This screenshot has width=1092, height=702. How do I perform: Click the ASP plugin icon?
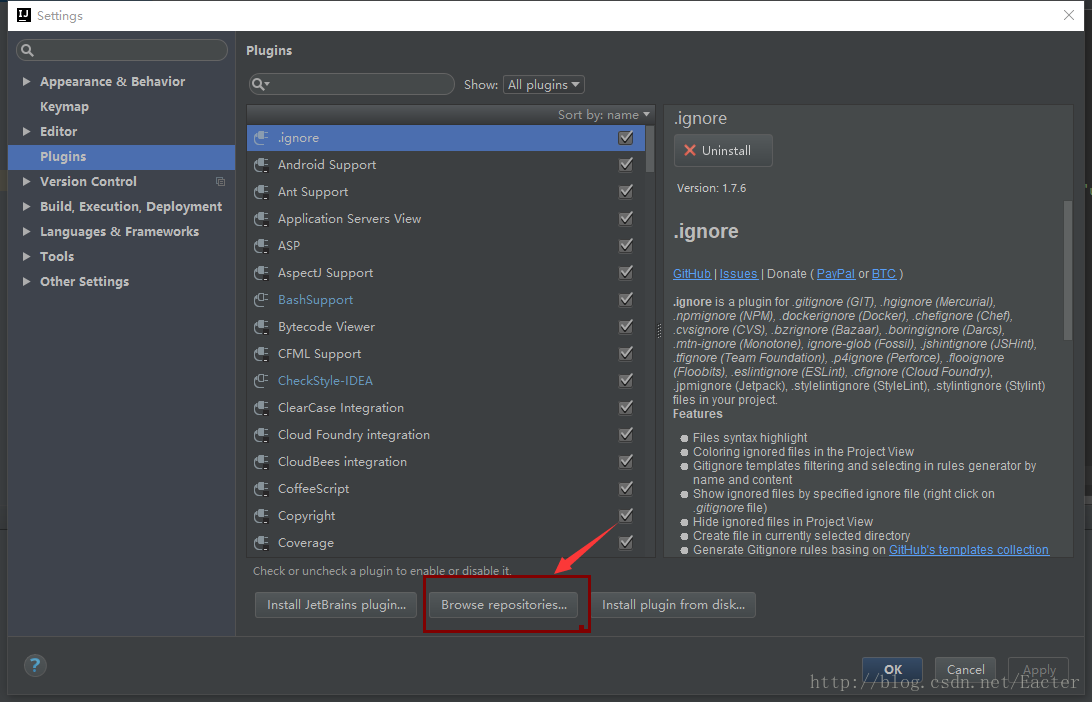(261, 246)
